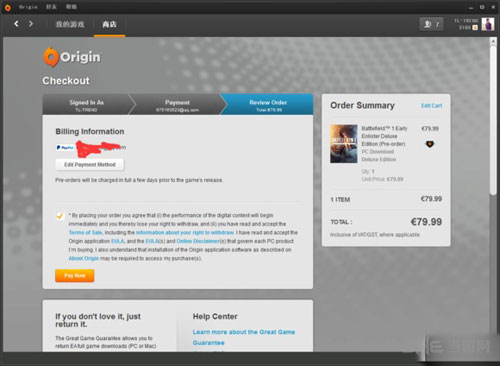Click Battlefield 1 cover thumbnail

pos(344,144)
